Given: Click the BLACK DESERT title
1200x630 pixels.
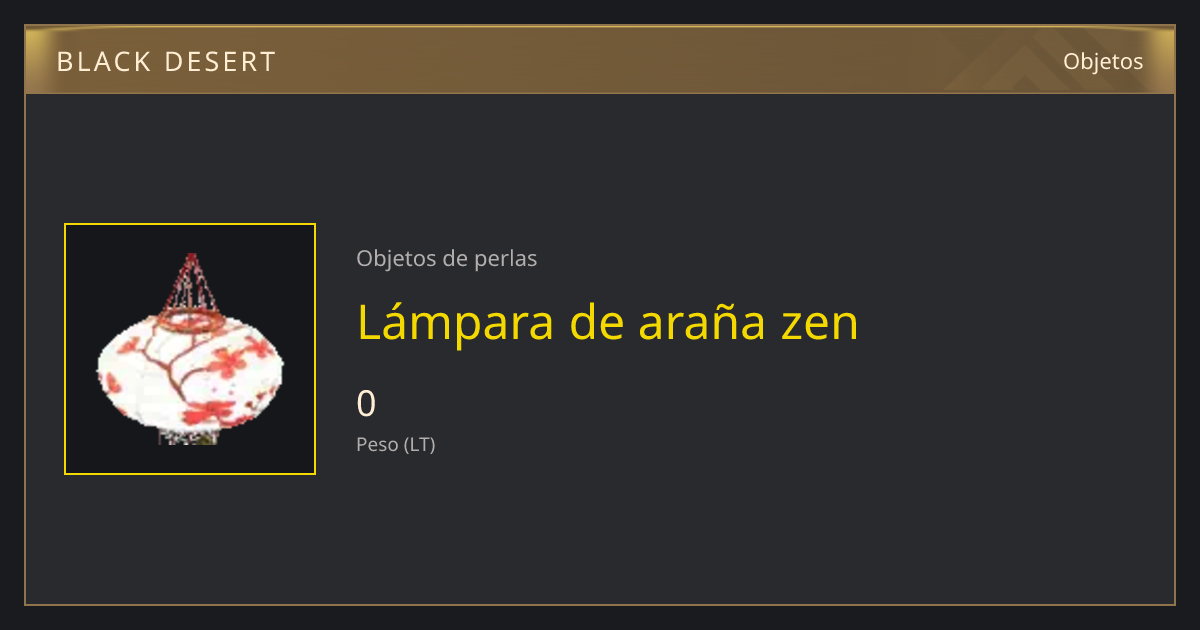Looking at the screenshot, I should coord(166,62).
